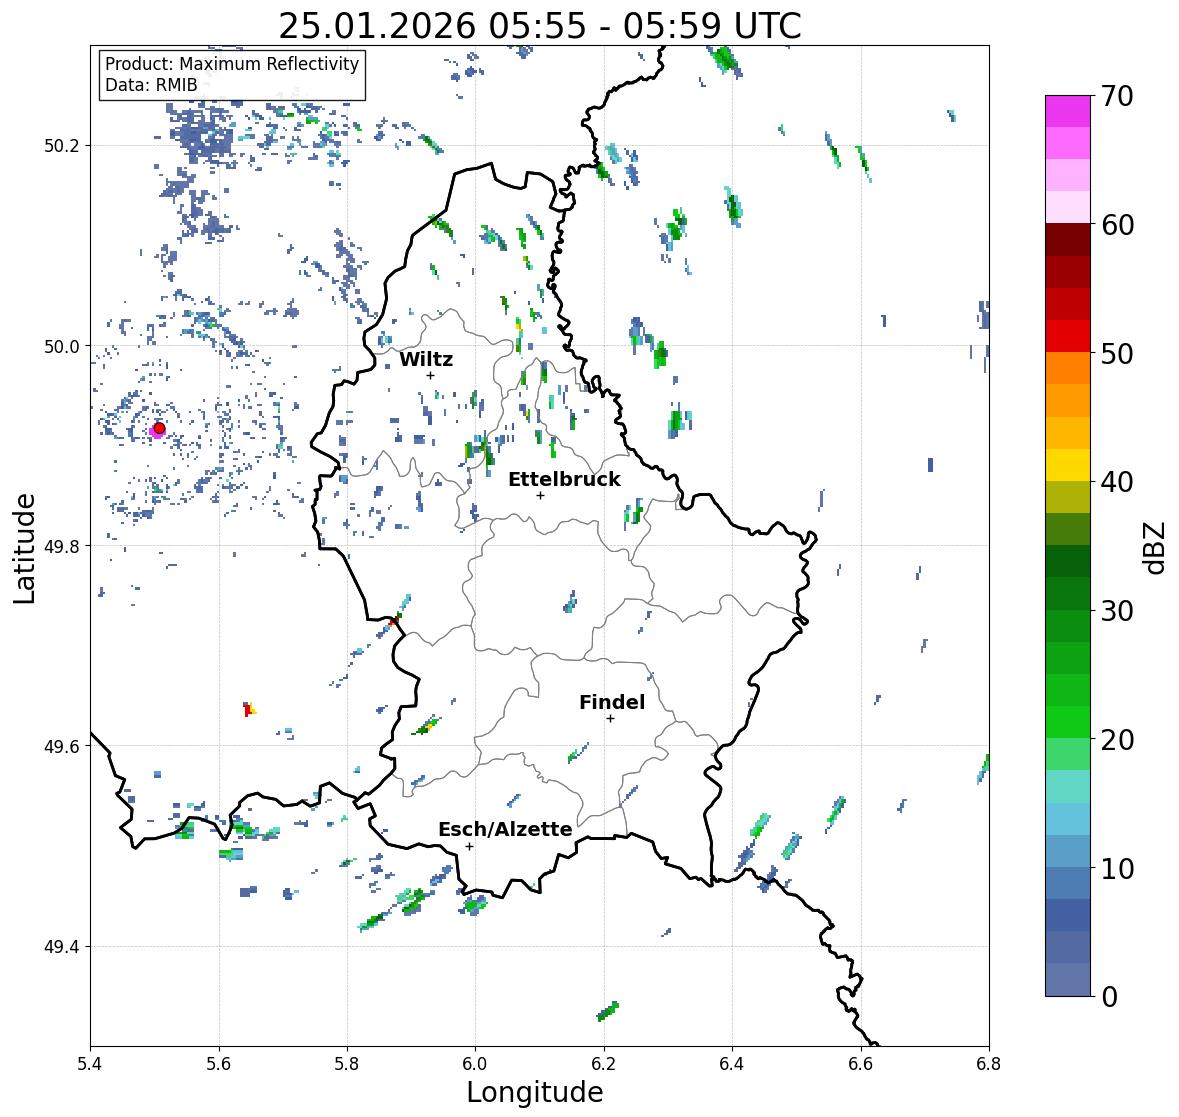1179x1117 pixels.
Task: Click the longitude tick label 6.0
Action: point(475,1063)
